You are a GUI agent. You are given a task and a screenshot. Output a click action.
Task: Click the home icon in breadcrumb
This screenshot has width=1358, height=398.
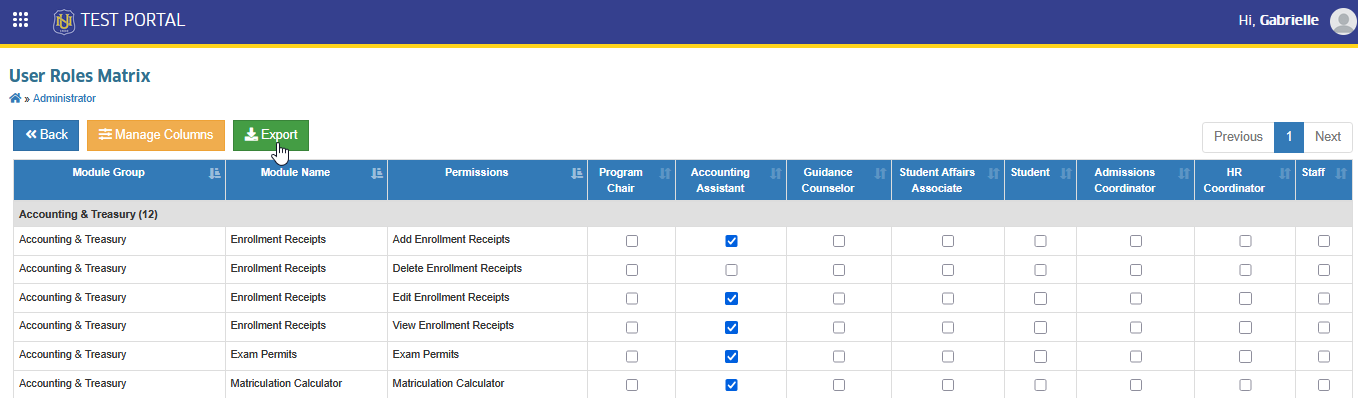[15, 98]
